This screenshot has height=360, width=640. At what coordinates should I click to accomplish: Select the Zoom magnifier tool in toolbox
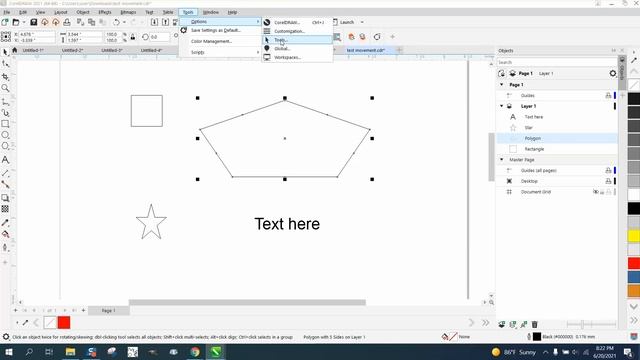[5, 88]
